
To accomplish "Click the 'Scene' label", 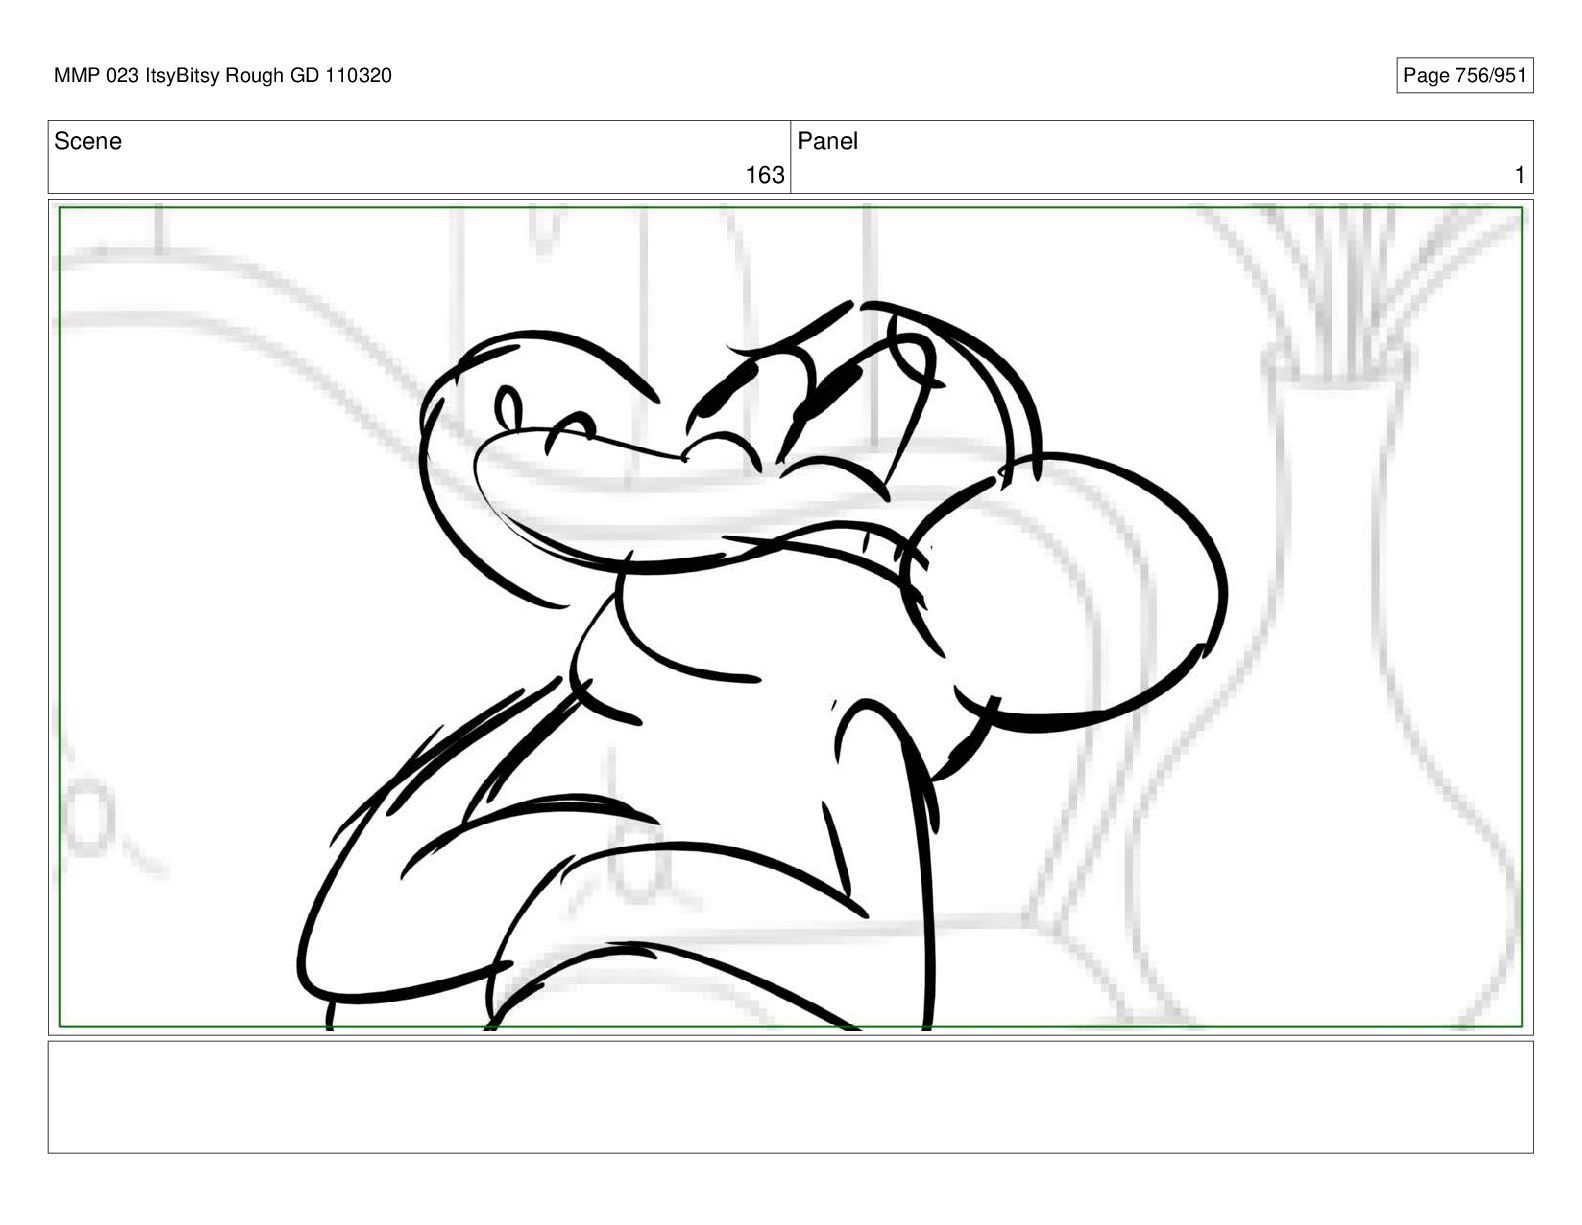I will coord(88,141).
